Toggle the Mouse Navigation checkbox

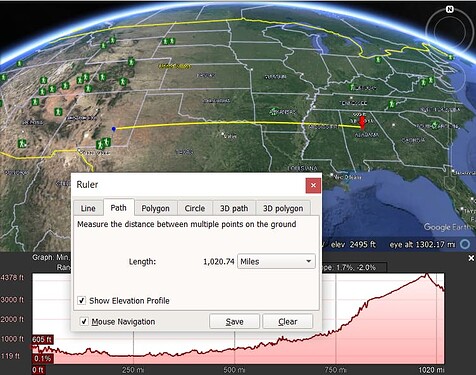point(84,322)
